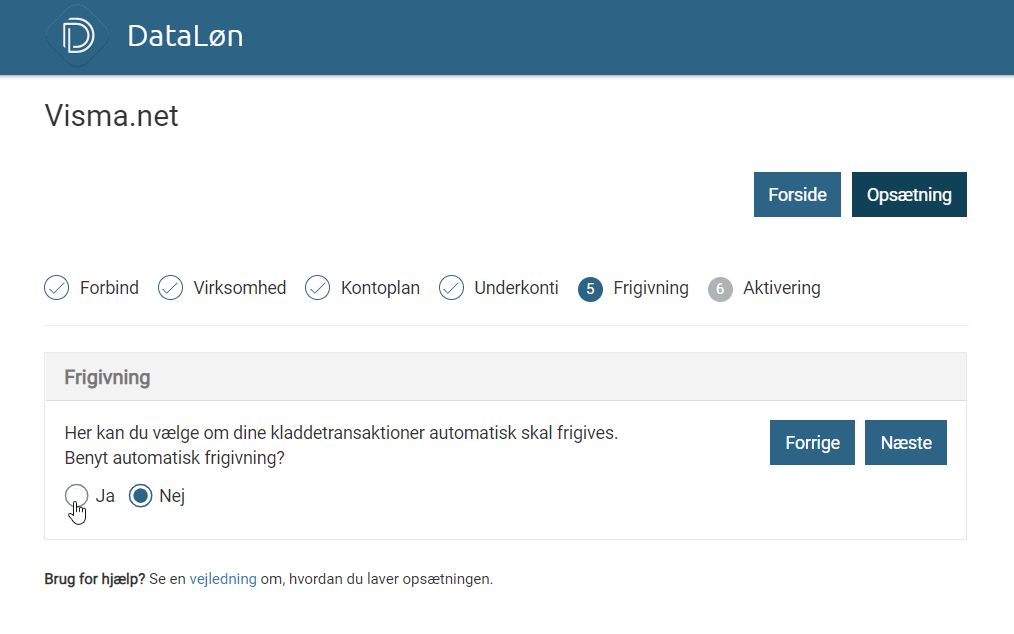The image size is (1014, 634).
Task: Click the Forbind step checkmark icon
Action: pyautogui.click(x=57, y=288)
